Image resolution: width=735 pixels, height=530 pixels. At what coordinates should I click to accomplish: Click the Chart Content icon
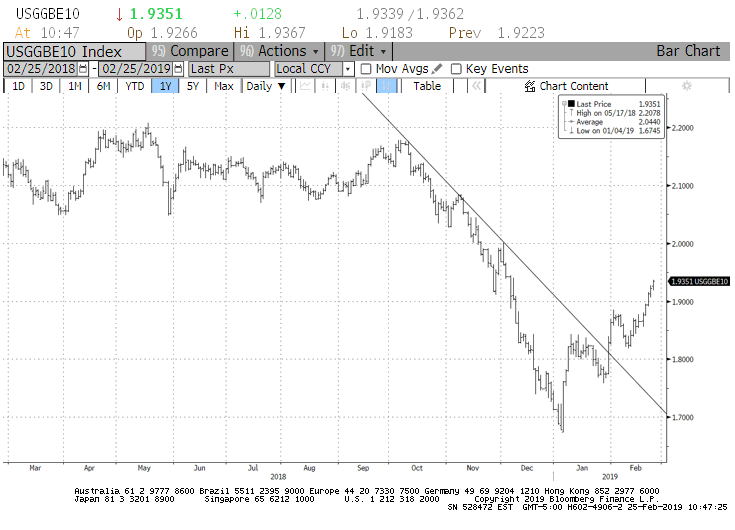click(531, 86)
